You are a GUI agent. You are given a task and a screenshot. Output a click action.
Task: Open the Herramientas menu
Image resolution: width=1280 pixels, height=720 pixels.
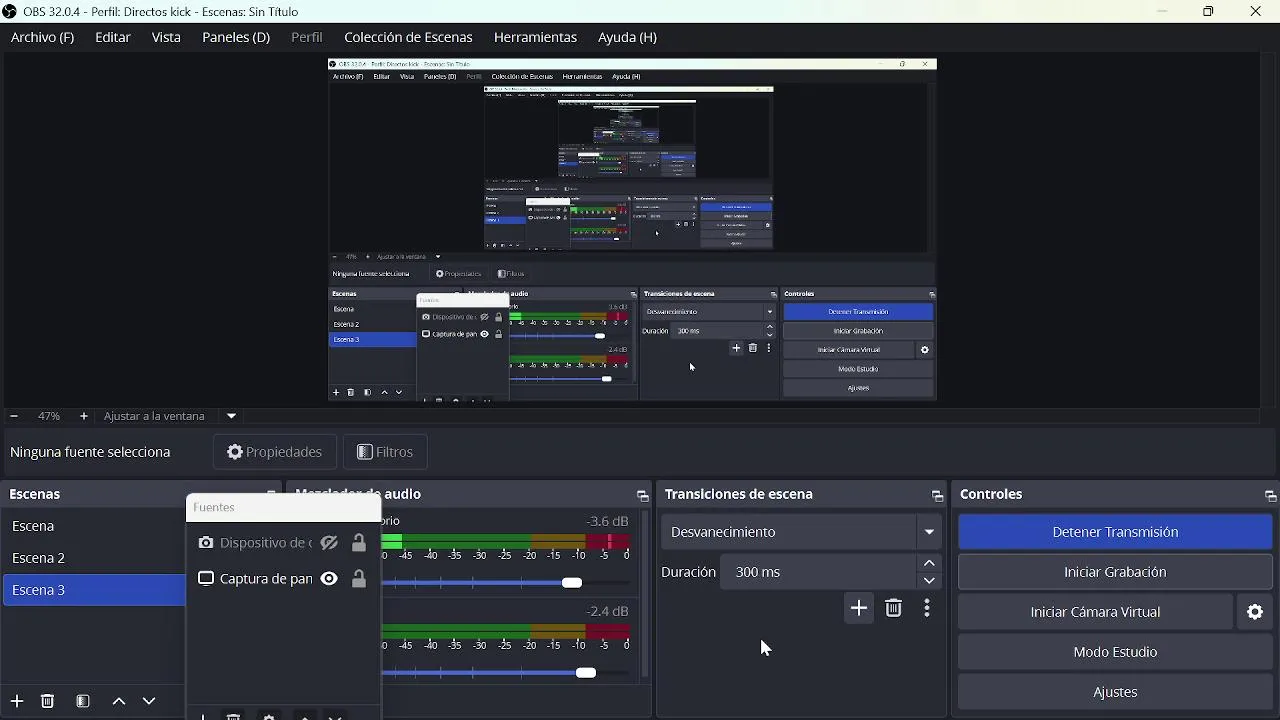(x=535, y=37)
